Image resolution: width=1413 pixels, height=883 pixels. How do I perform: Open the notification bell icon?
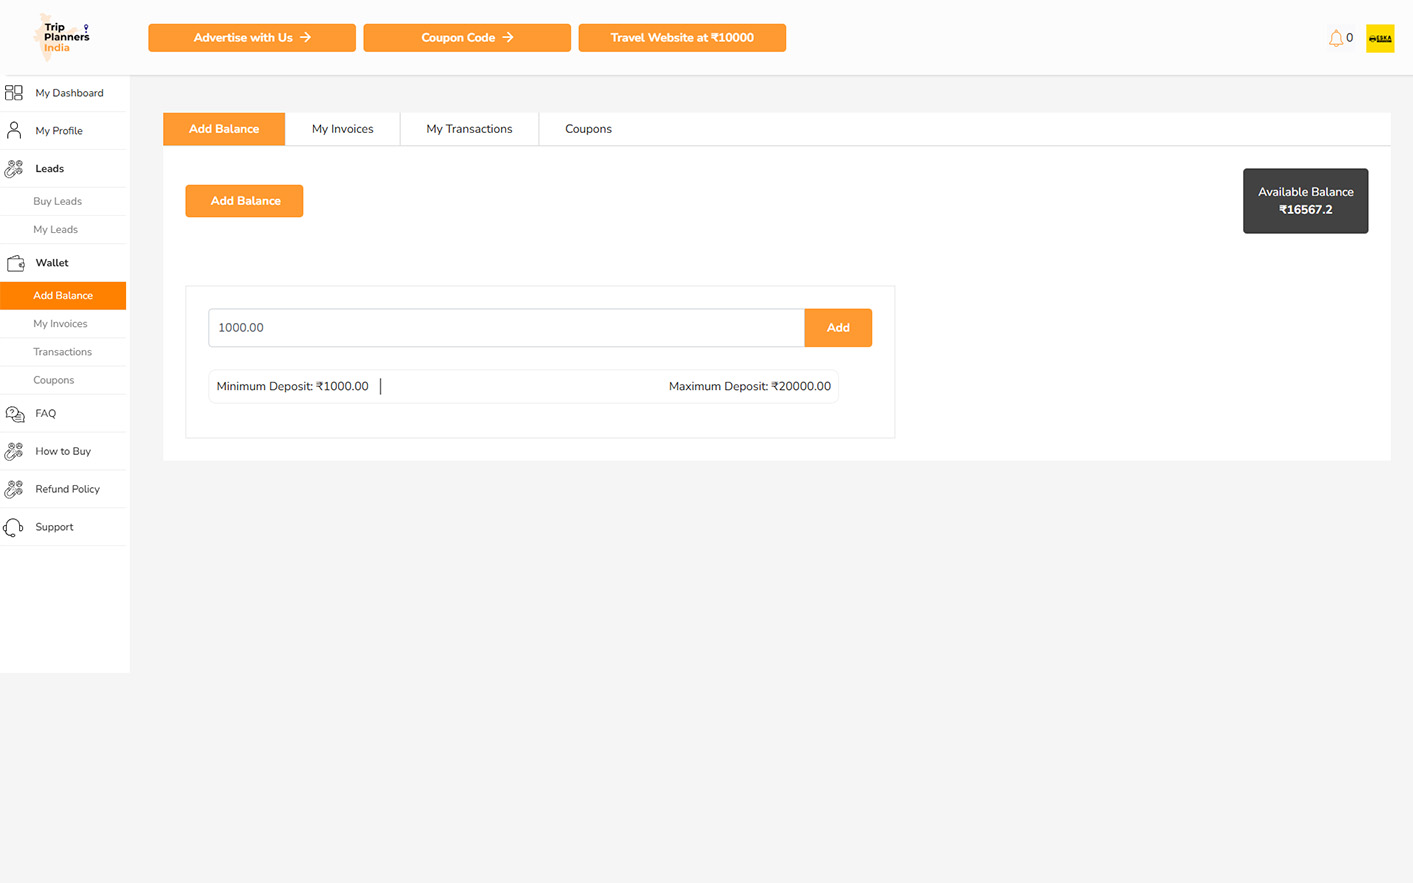(x=1335, y=38)
